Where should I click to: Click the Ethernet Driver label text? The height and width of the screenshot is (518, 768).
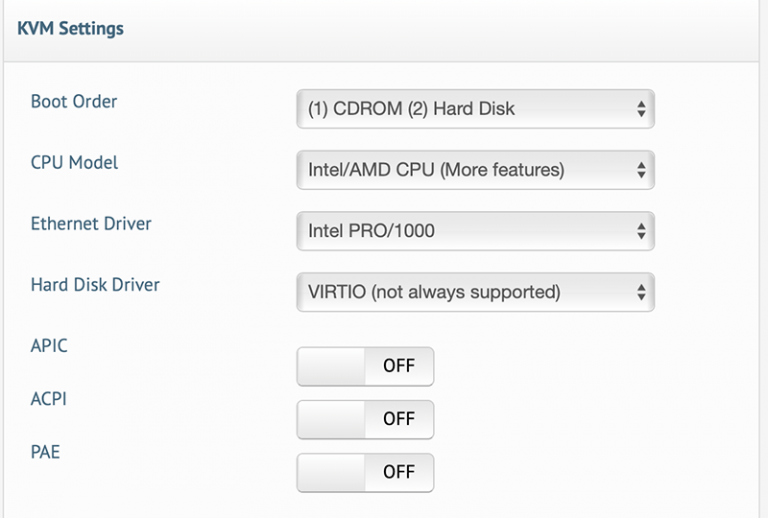click(91, 224)
